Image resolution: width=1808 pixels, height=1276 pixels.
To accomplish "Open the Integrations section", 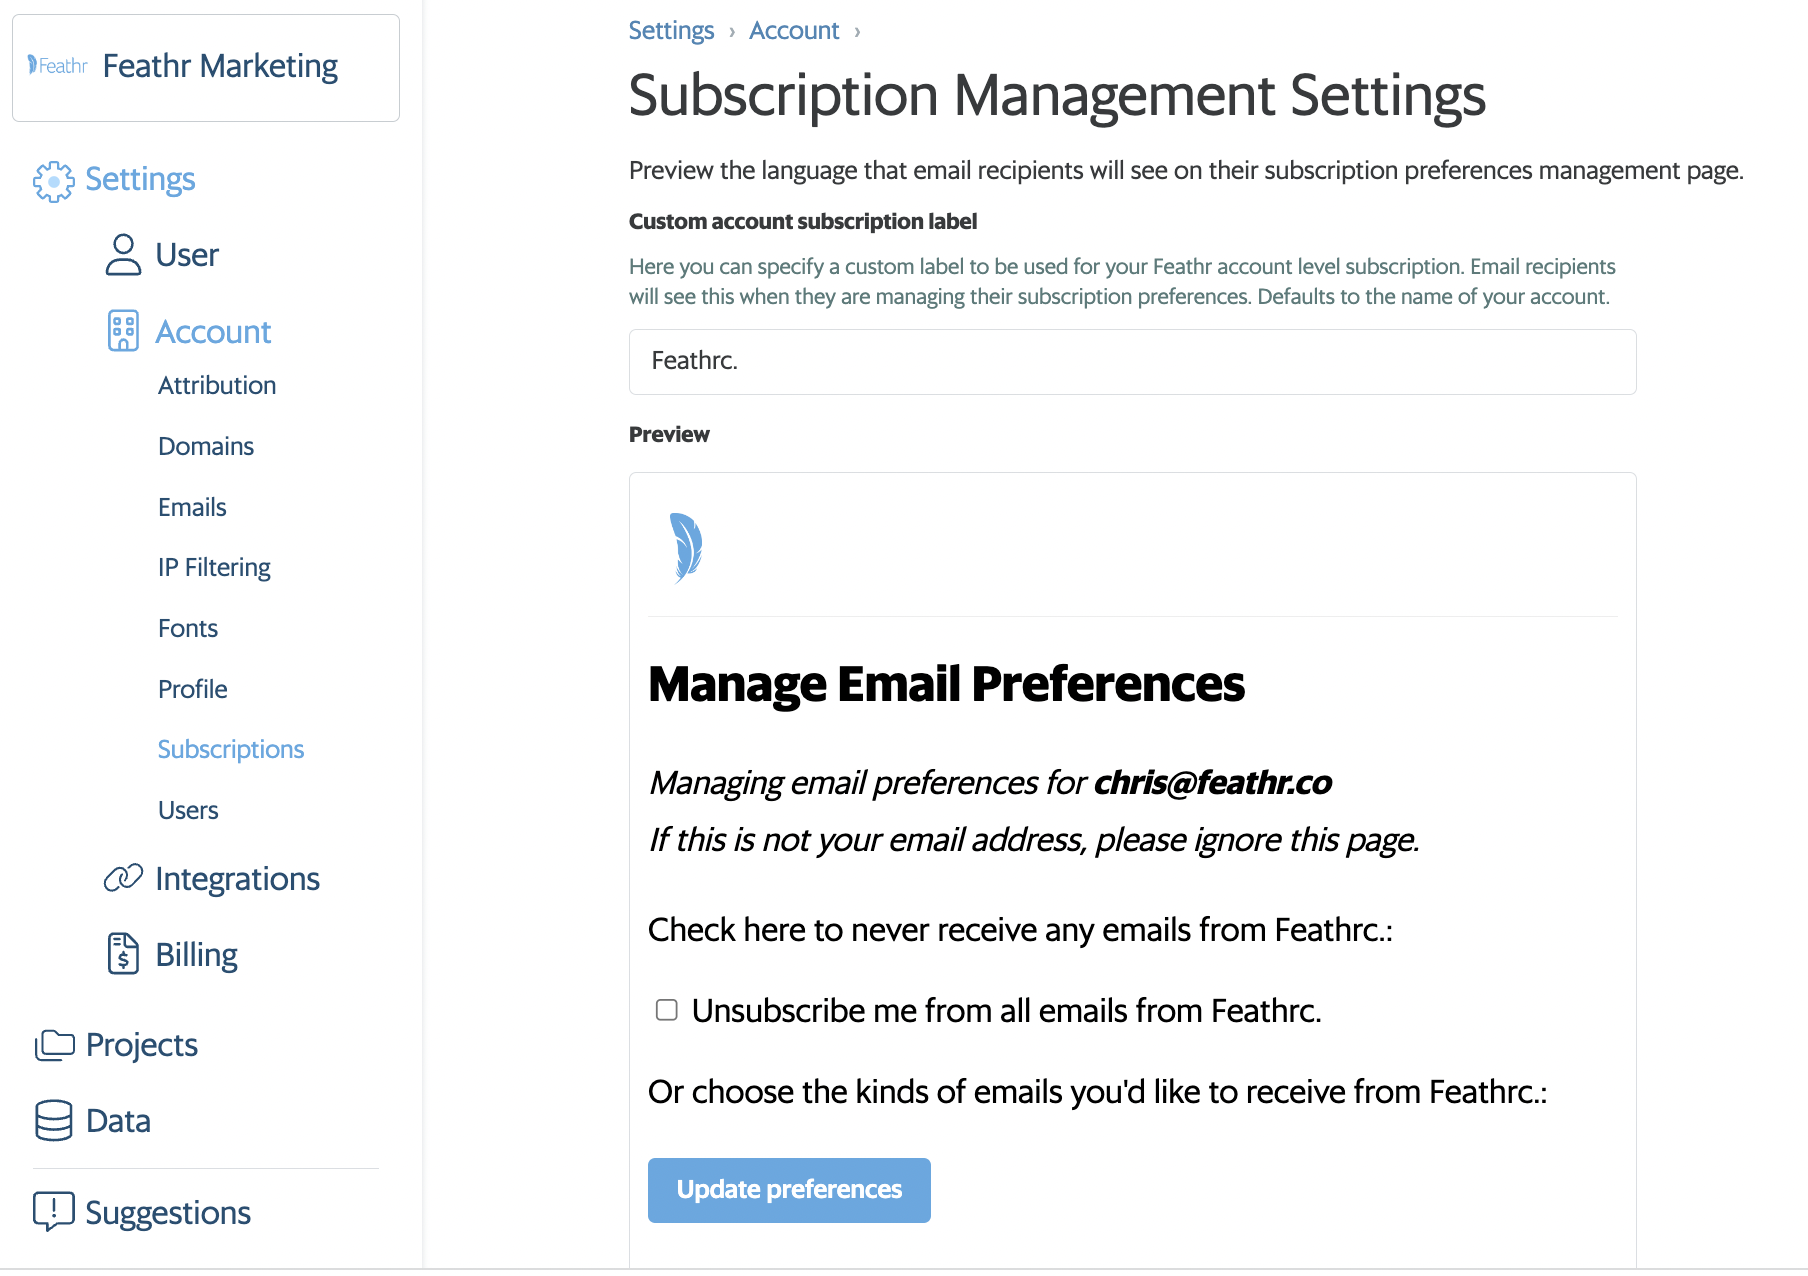I will coord(237,879).
